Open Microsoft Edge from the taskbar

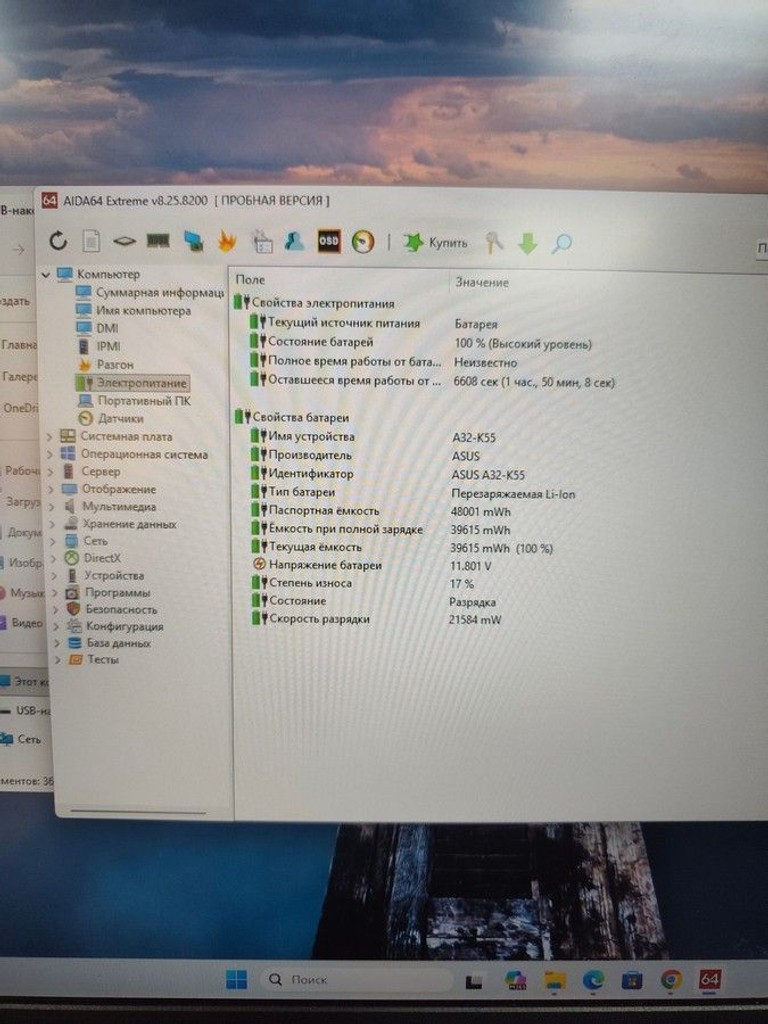point(593,980)
